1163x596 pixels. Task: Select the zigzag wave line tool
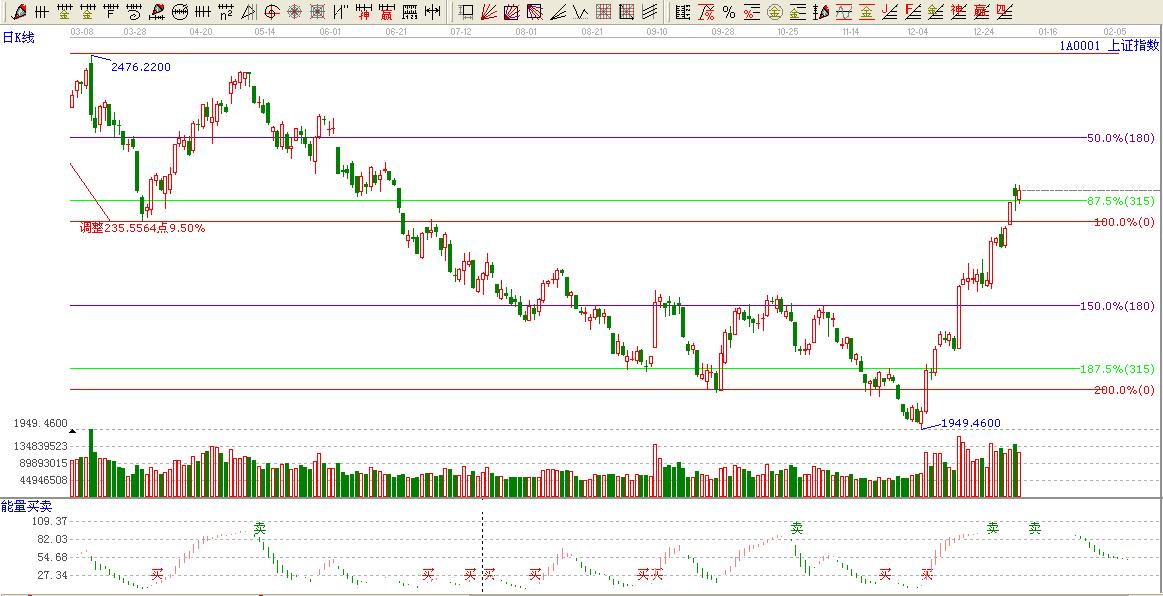(x=580, y=12)
